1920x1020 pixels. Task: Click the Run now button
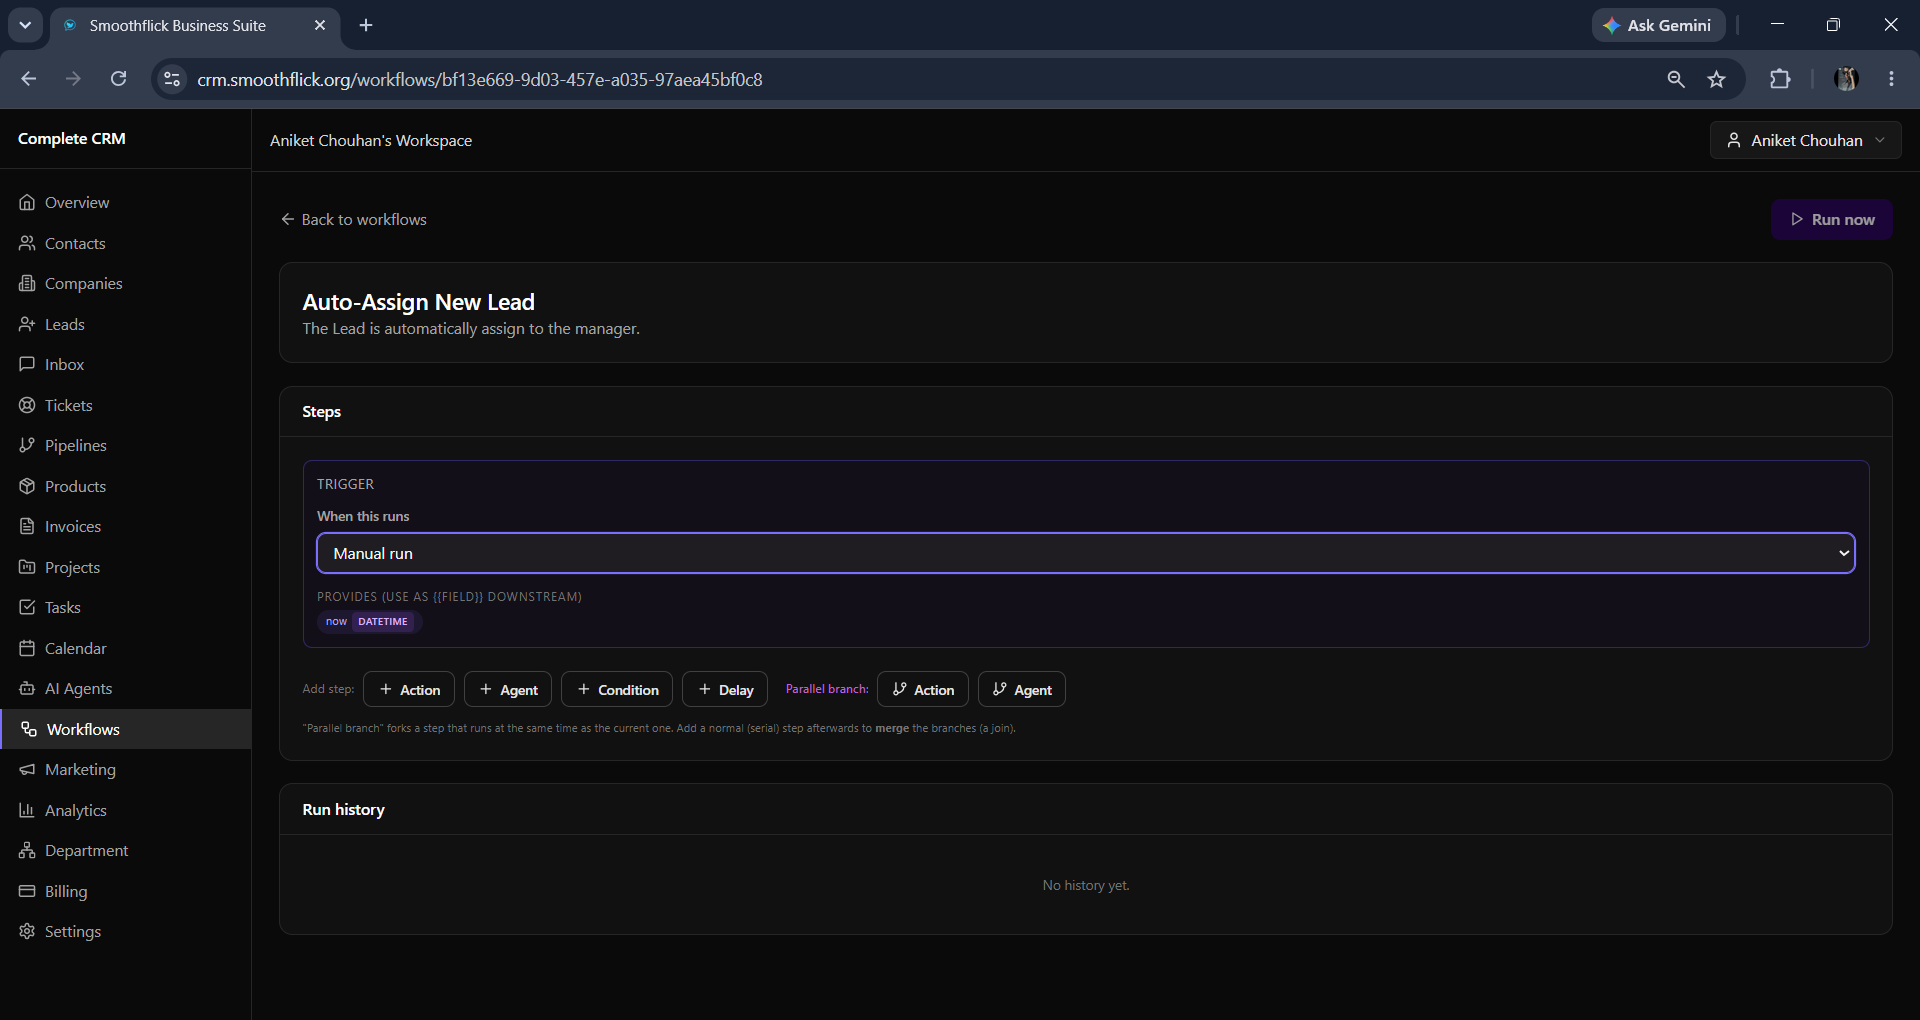tap(1832, 219)
